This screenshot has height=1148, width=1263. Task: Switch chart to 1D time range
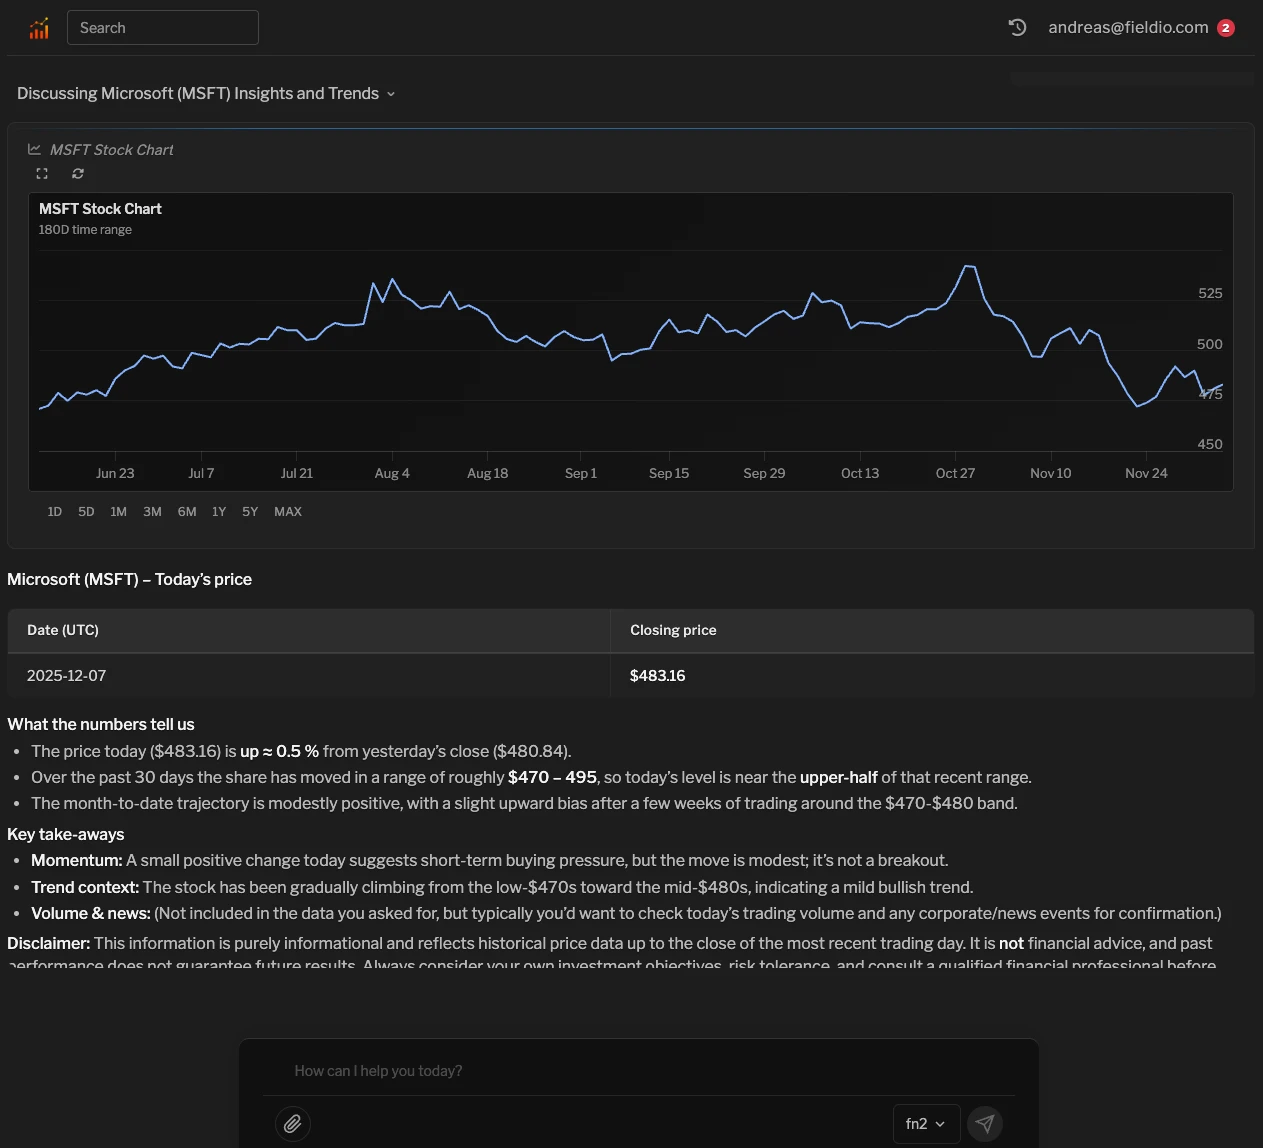click(x=54, y=511)
